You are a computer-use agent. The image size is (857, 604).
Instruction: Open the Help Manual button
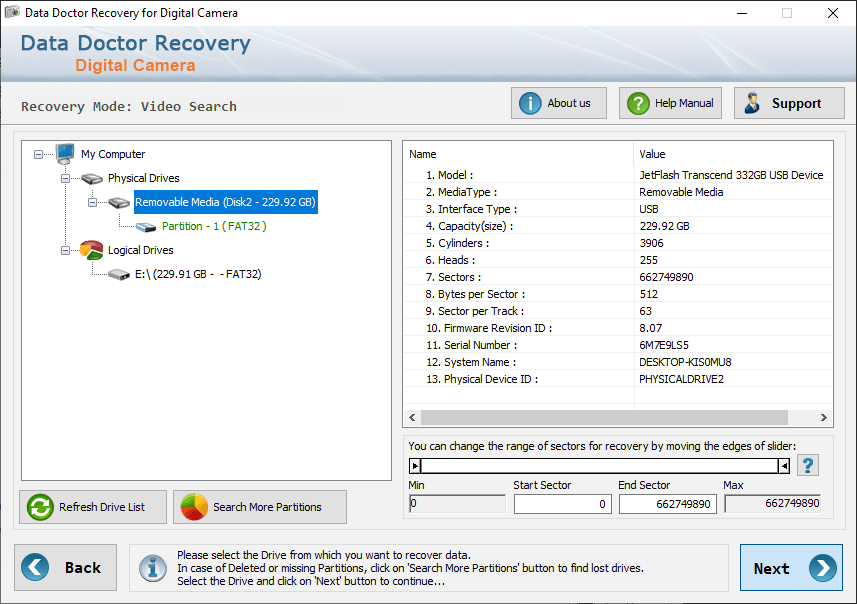click(x=670, y=103)
